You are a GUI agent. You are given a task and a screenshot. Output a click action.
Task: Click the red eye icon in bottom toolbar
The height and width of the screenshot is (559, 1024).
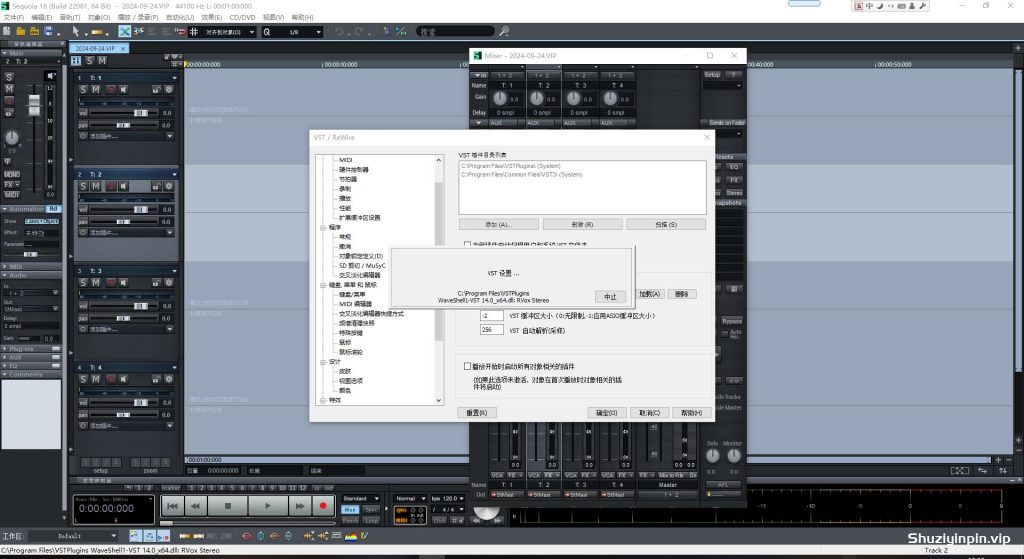coord(246,536)
